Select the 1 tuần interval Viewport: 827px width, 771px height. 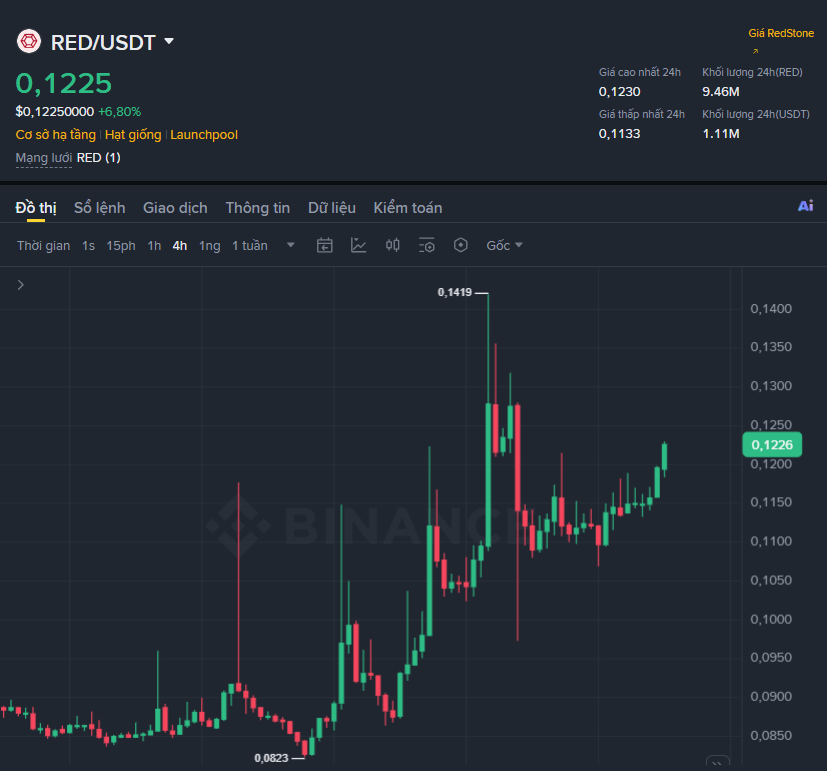tap(250, 246)
